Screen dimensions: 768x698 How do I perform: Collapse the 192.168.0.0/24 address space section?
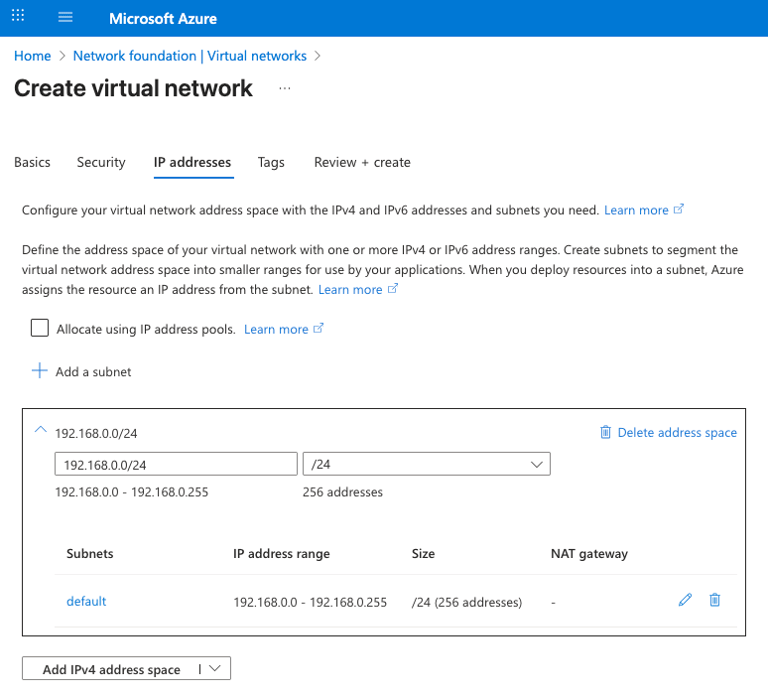point(40,429)
